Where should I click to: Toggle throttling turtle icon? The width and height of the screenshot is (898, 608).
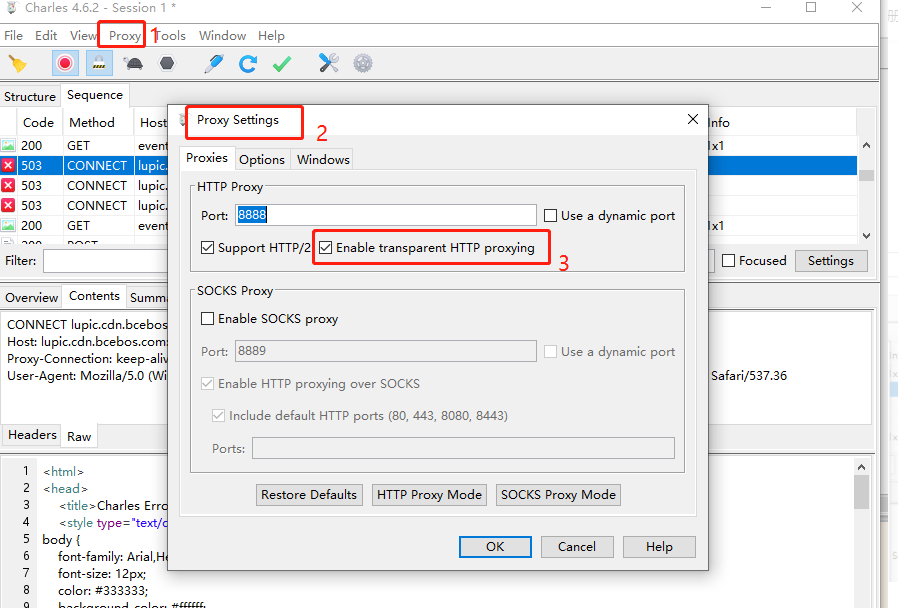(x=133, y=64)
